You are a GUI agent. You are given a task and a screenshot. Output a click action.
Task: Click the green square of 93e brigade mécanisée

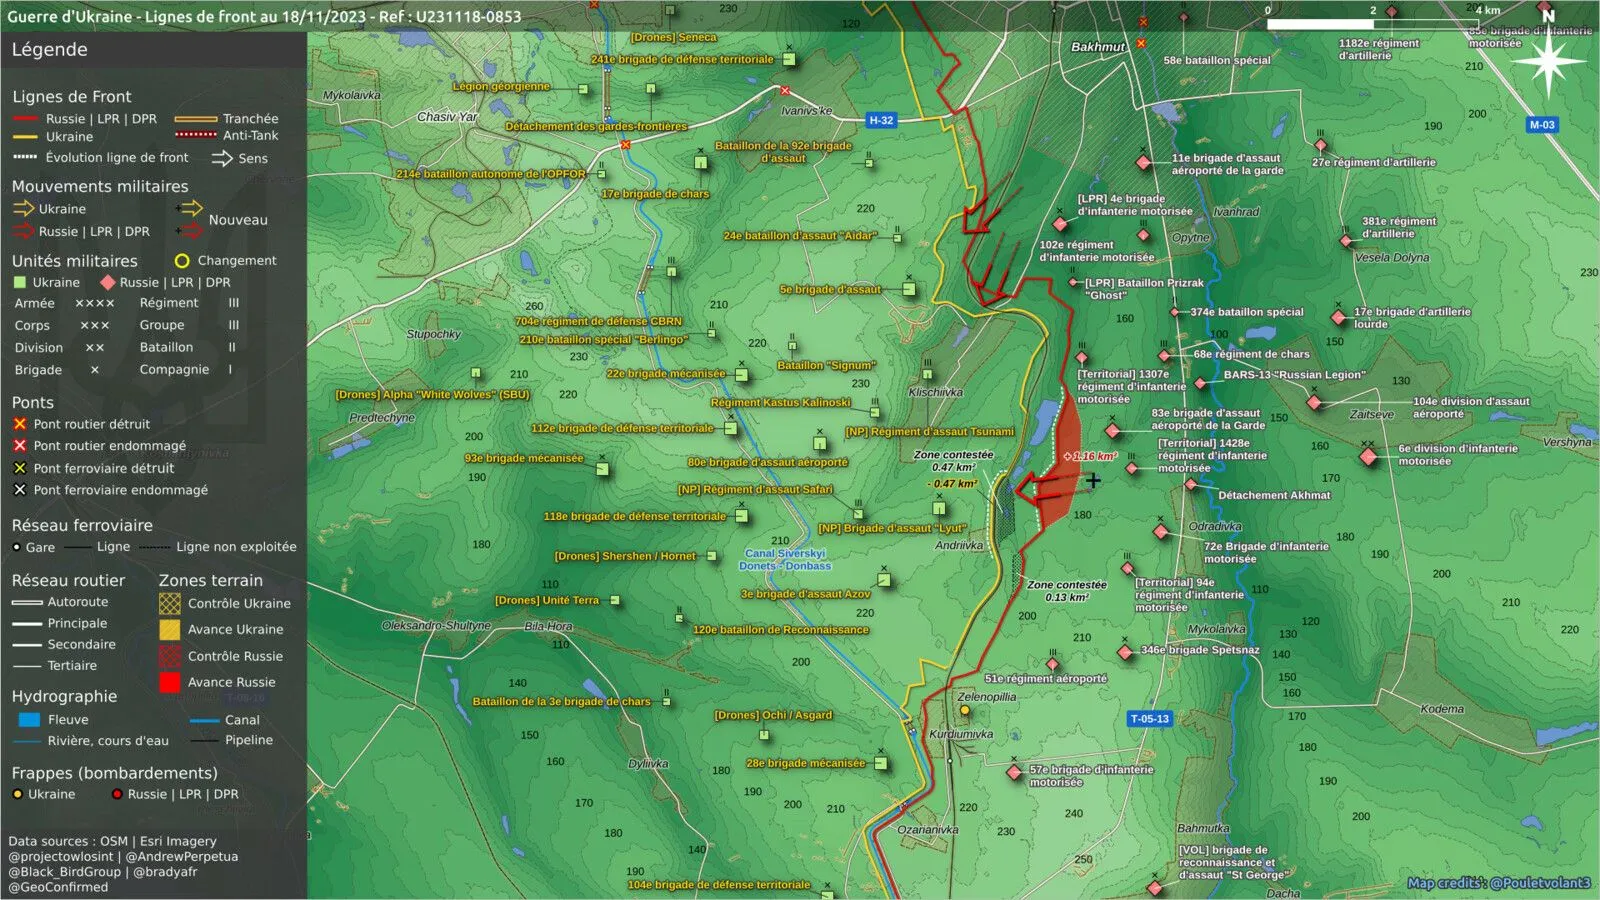602,468
